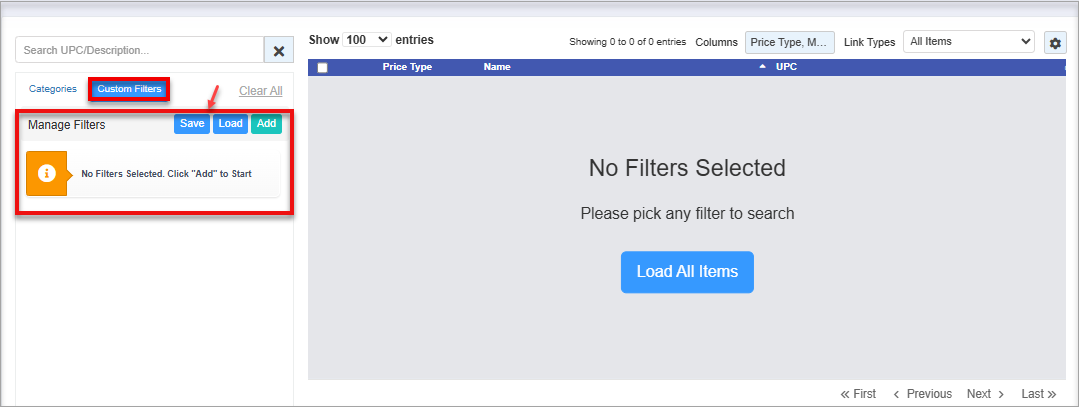
Task: Click the Load All Items button
Action: (687, 272)
